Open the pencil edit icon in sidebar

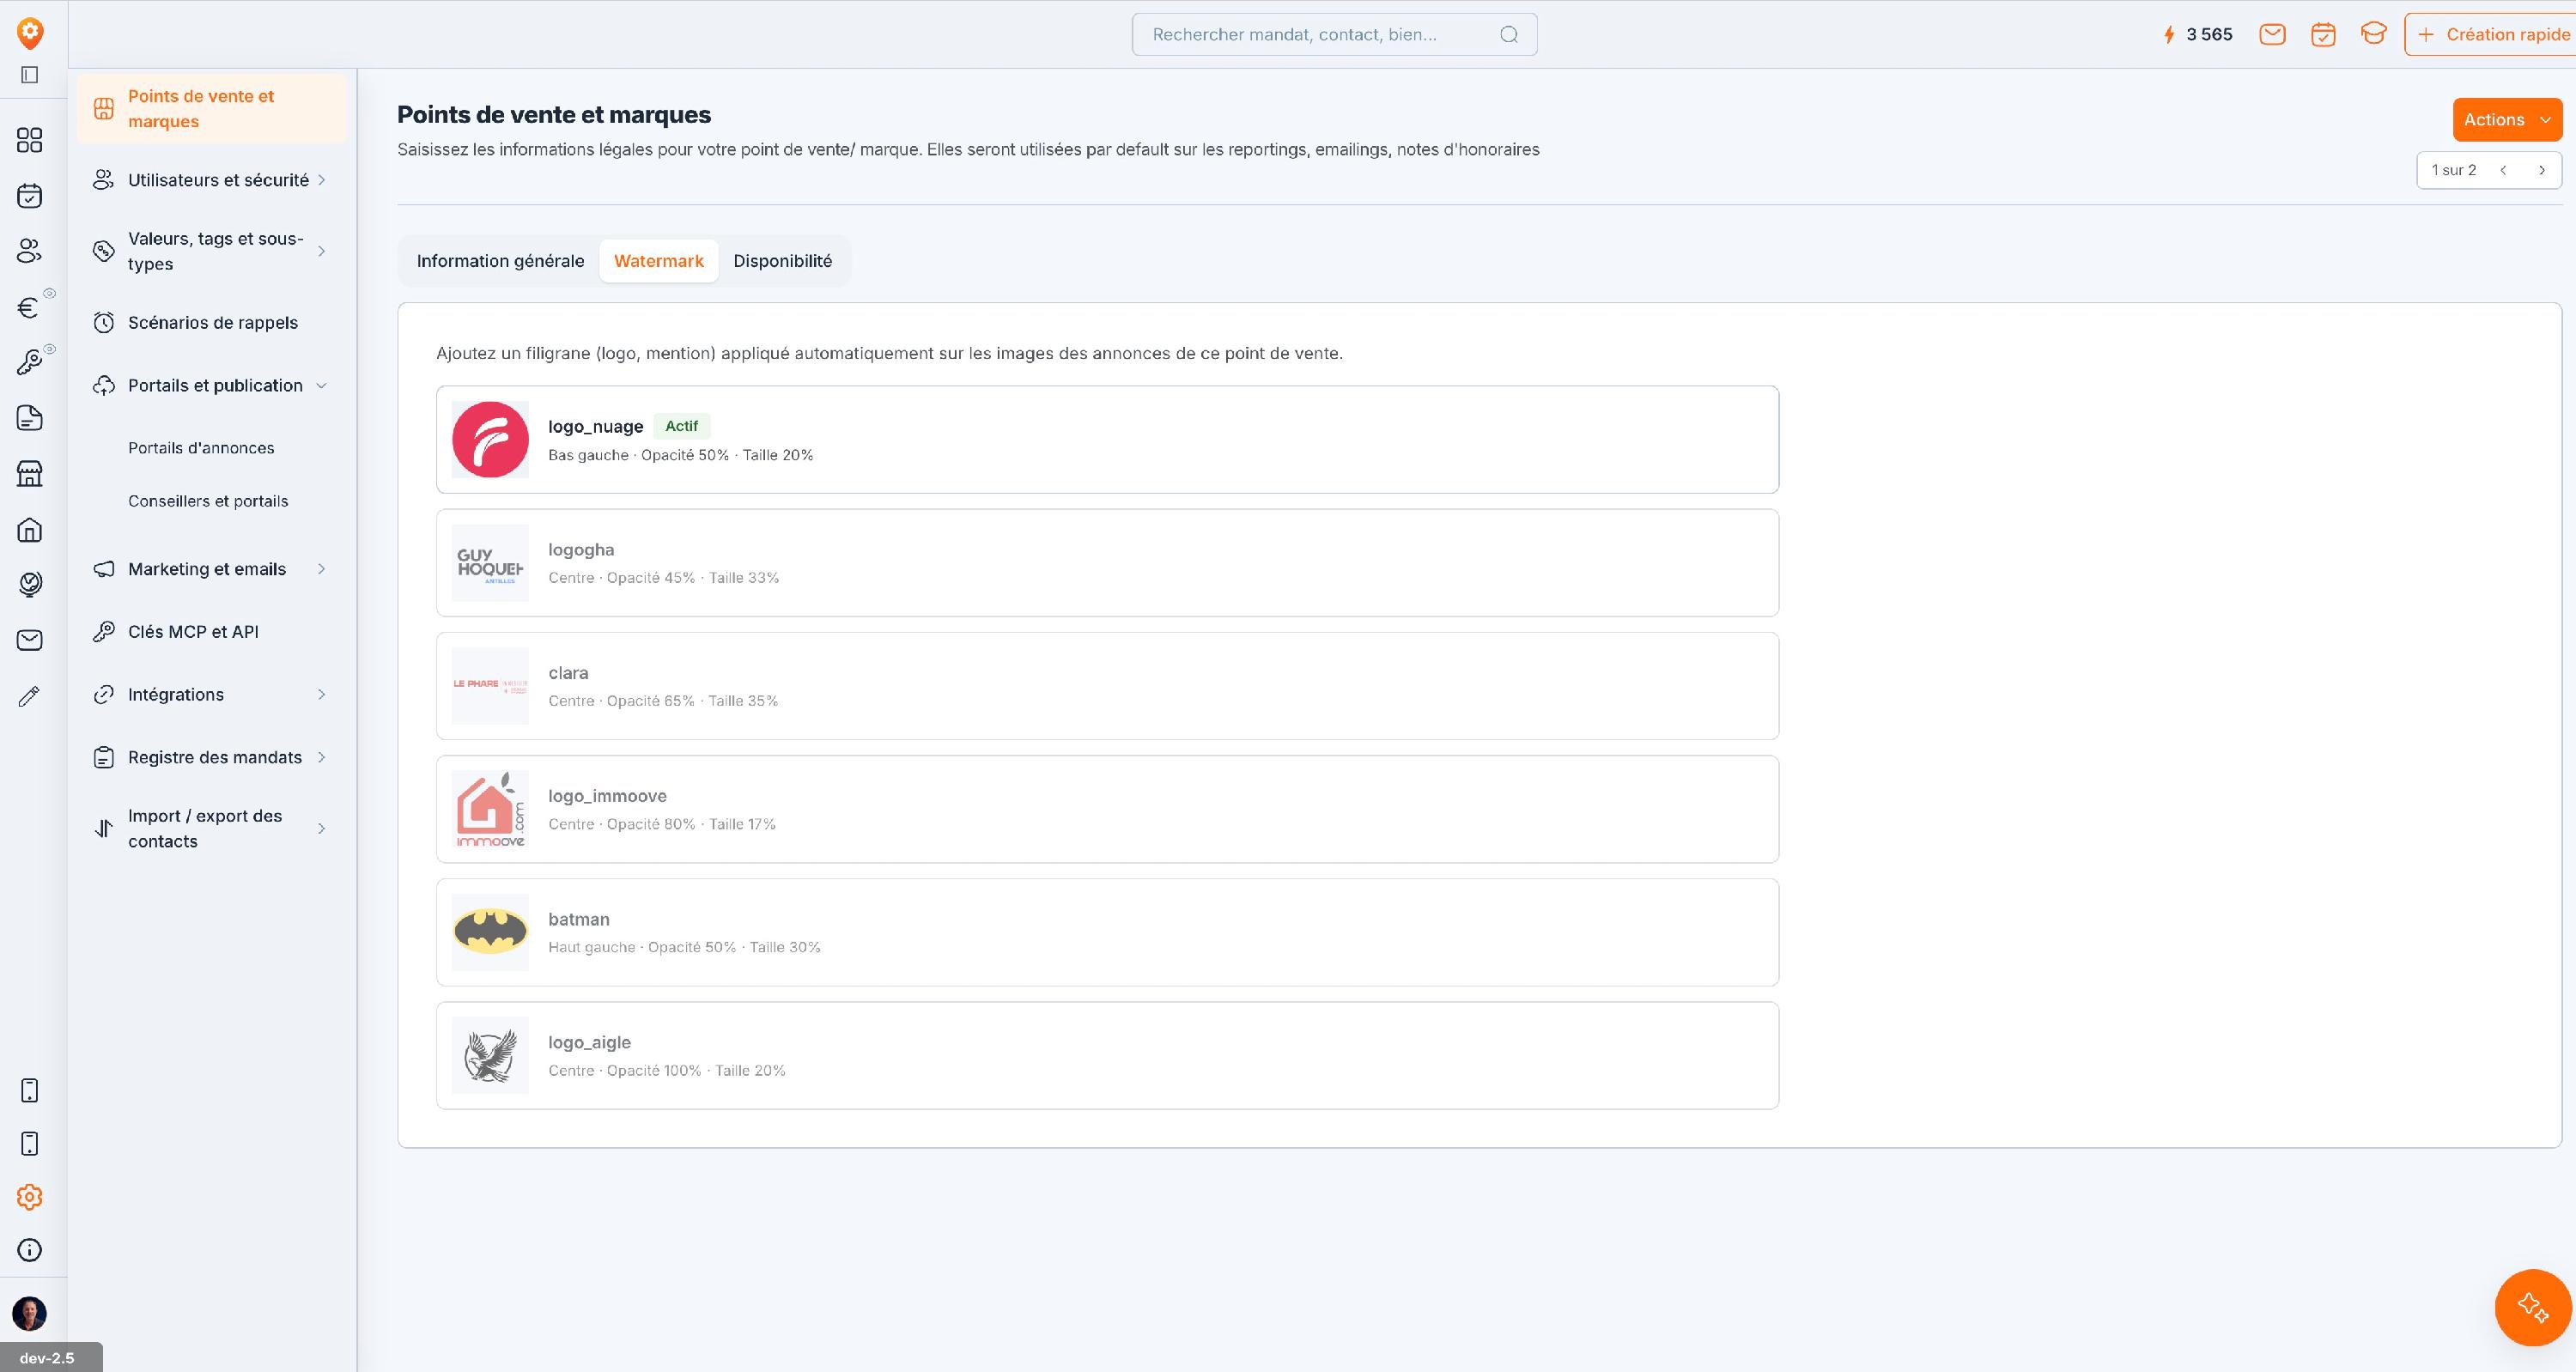(x=30, y=696)
